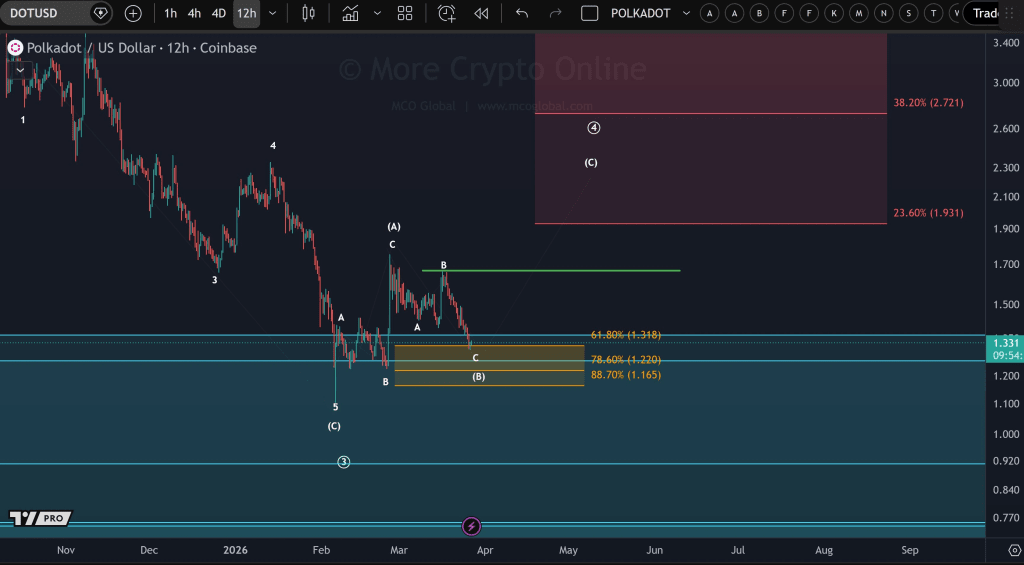The height and width of the screenshot is (565, 1024).
Task: Grab the toolbar drag handle dots
Action: click(1009, 13)
